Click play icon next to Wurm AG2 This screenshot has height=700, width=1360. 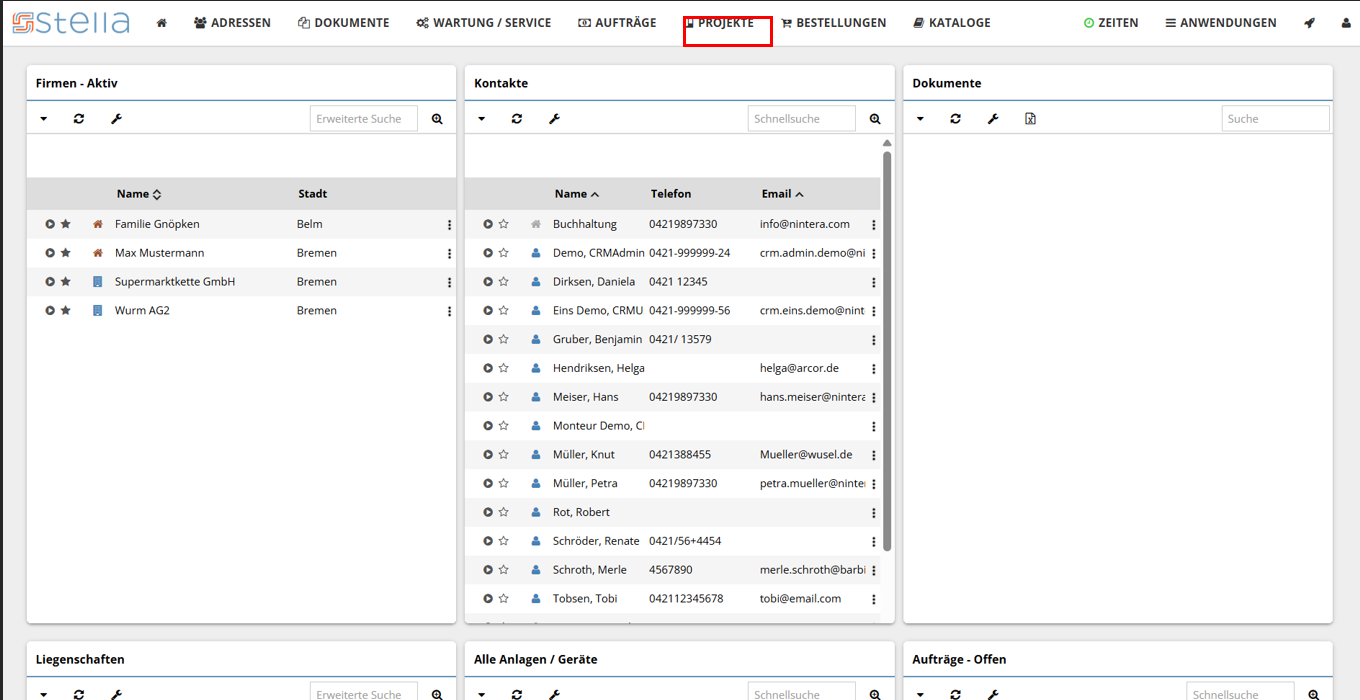coord(50,311)
